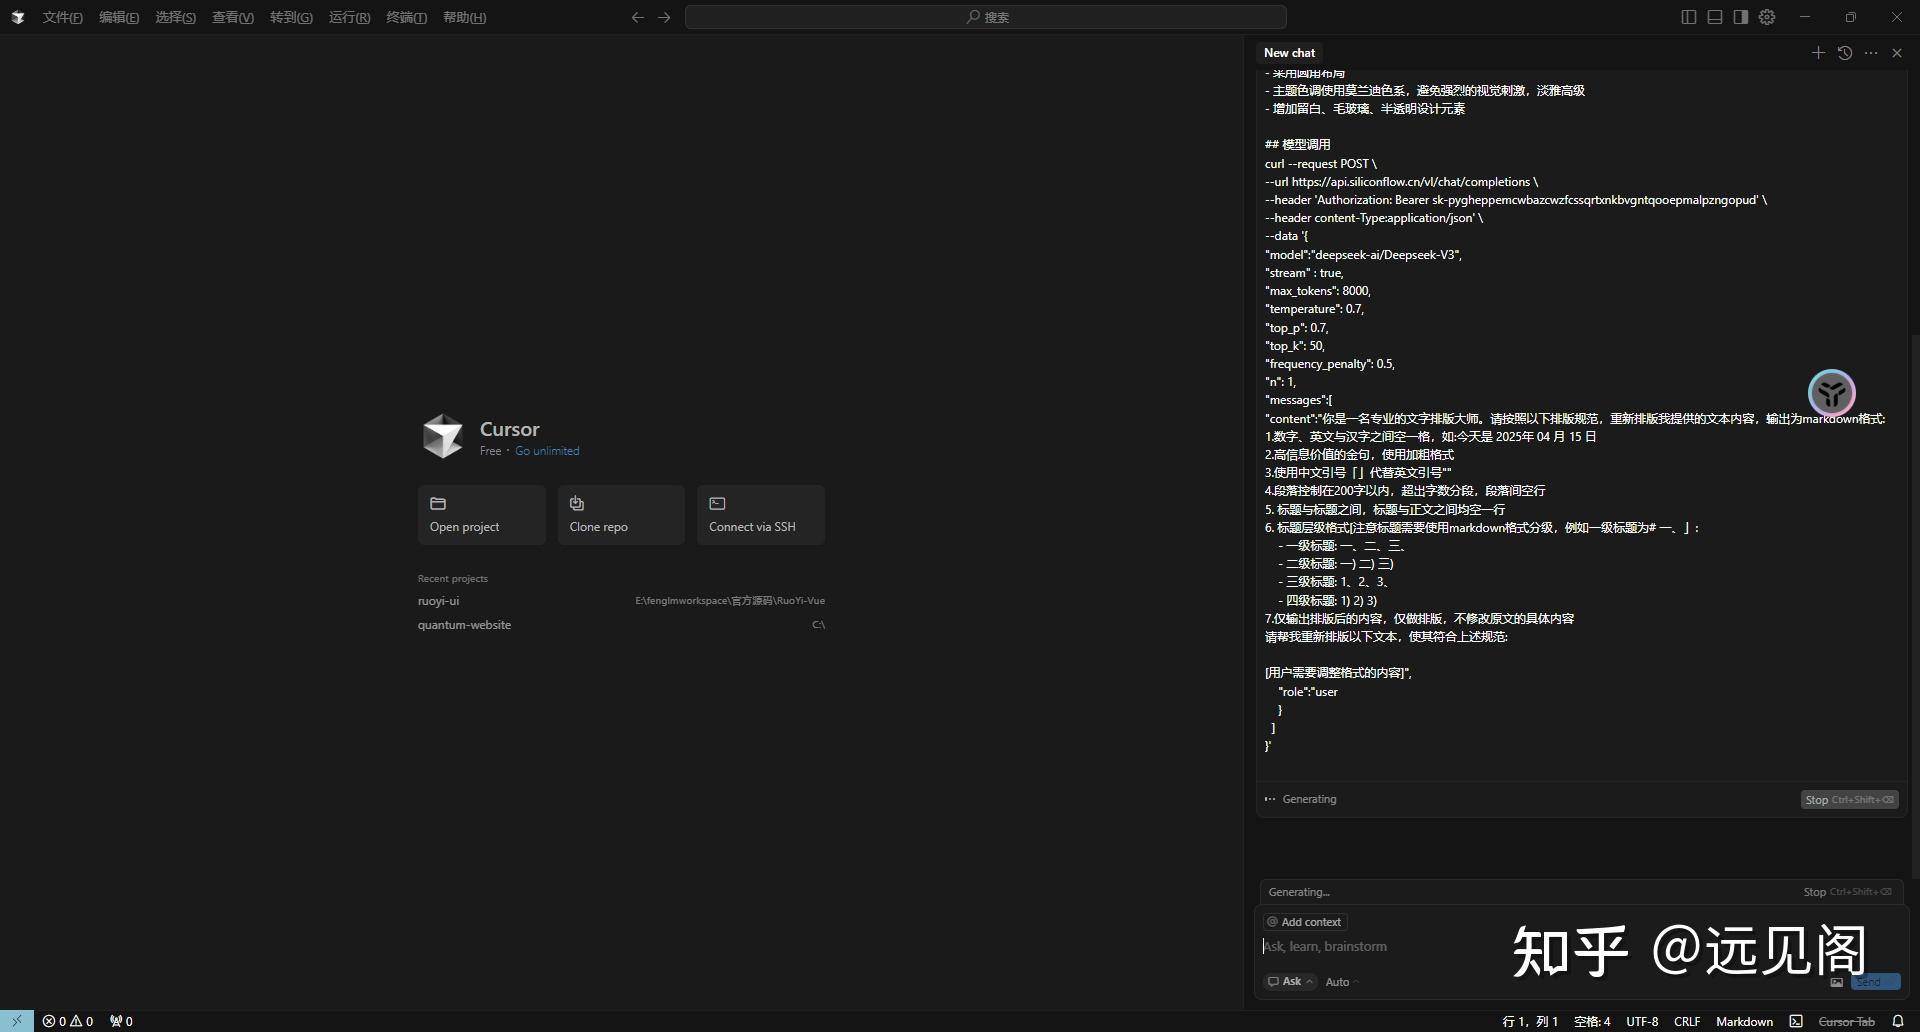Go forward with the right arrow
This screenshot has height=1032, width=1920.
pos(664,17)
